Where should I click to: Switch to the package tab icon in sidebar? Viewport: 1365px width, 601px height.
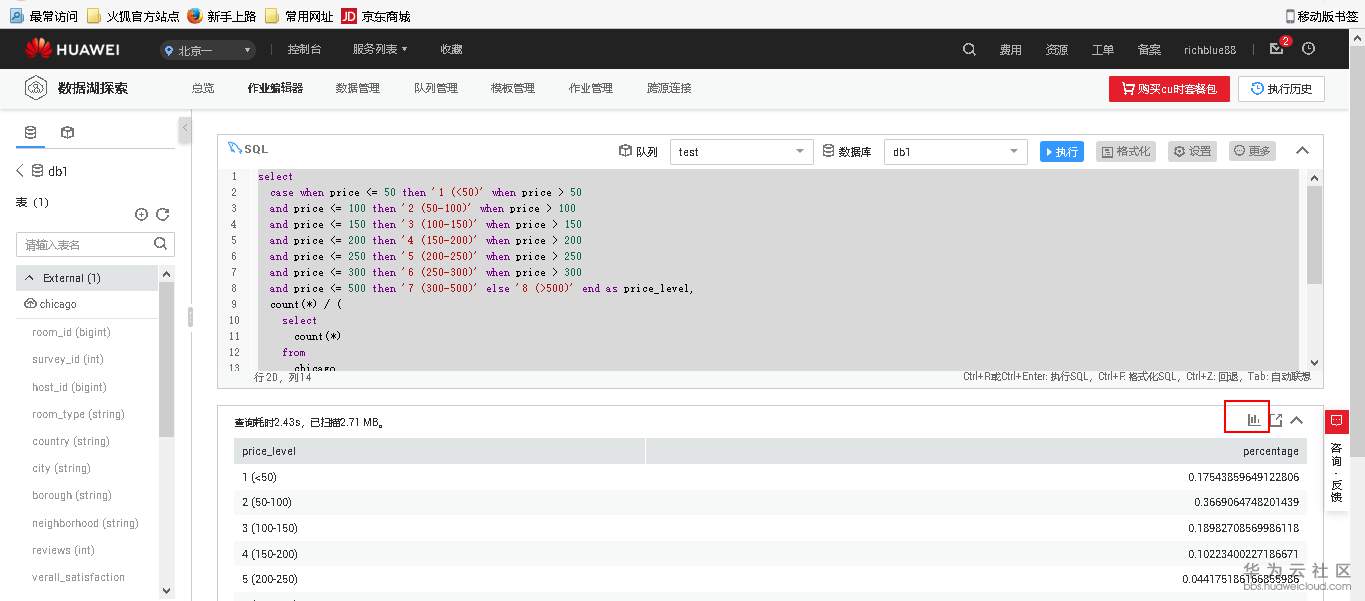point(65,131)
